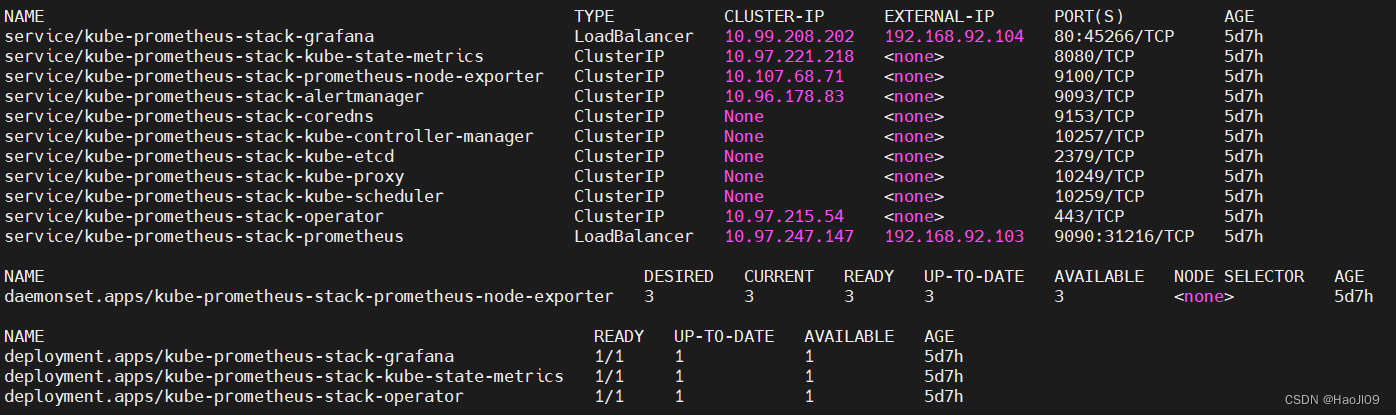1396x415 pixels.
Task: Select the EXTERNAL-IP column header
Action: 939,16
